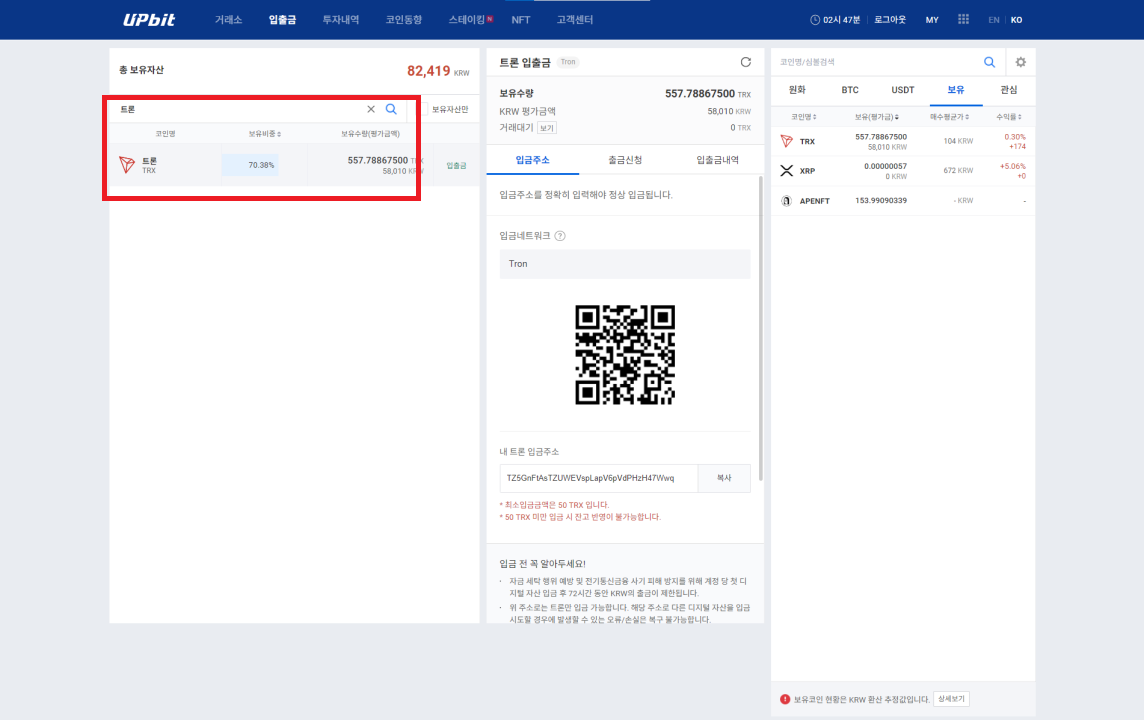Select the BTC tab
The image size is (1144, 720).
(850, 90)
